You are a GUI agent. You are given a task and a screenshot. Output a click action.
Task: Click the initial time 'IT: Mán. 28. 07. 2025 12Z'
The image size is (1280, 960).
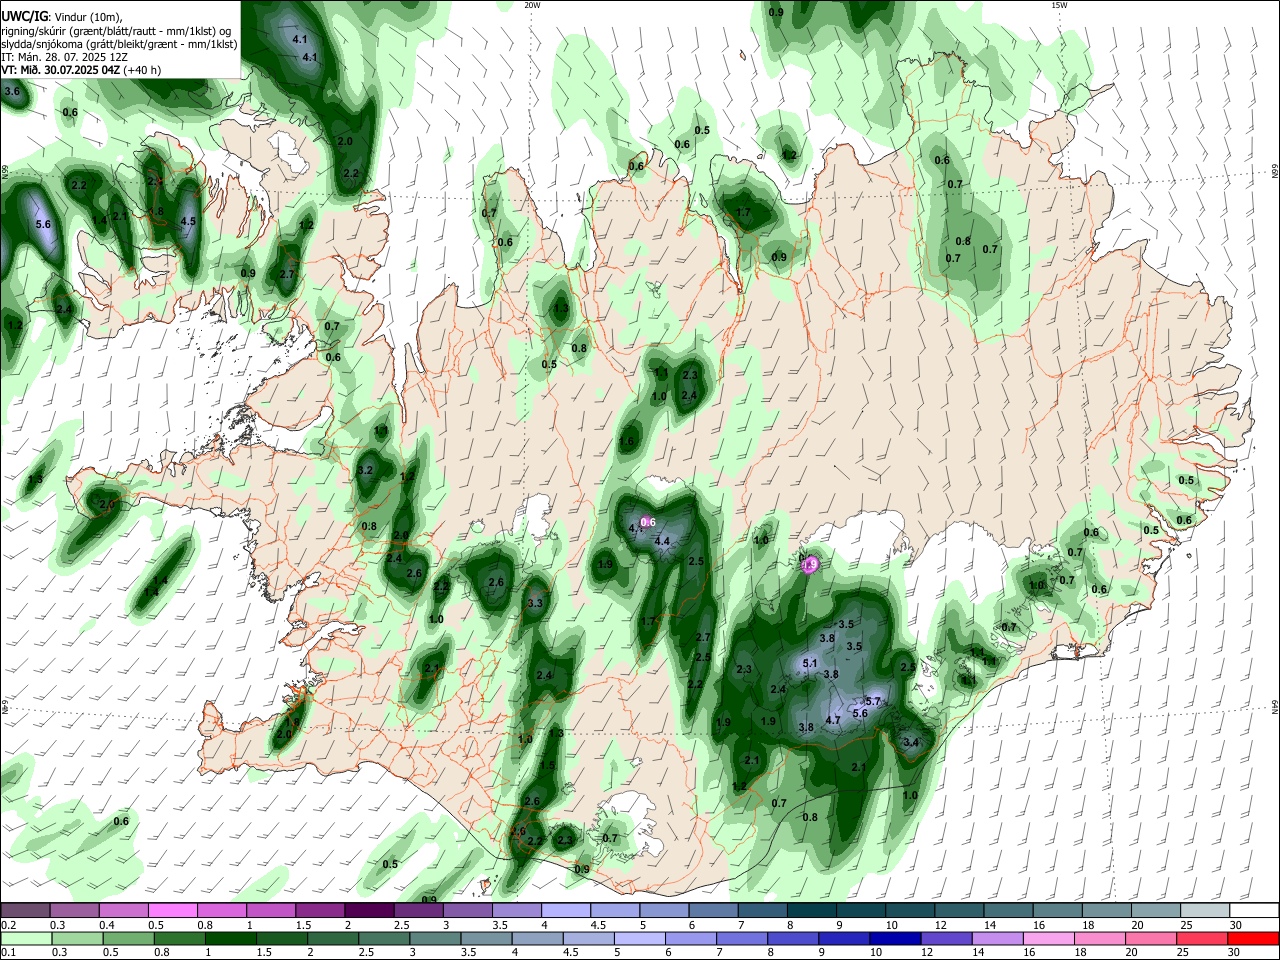(x=64, y=57)
